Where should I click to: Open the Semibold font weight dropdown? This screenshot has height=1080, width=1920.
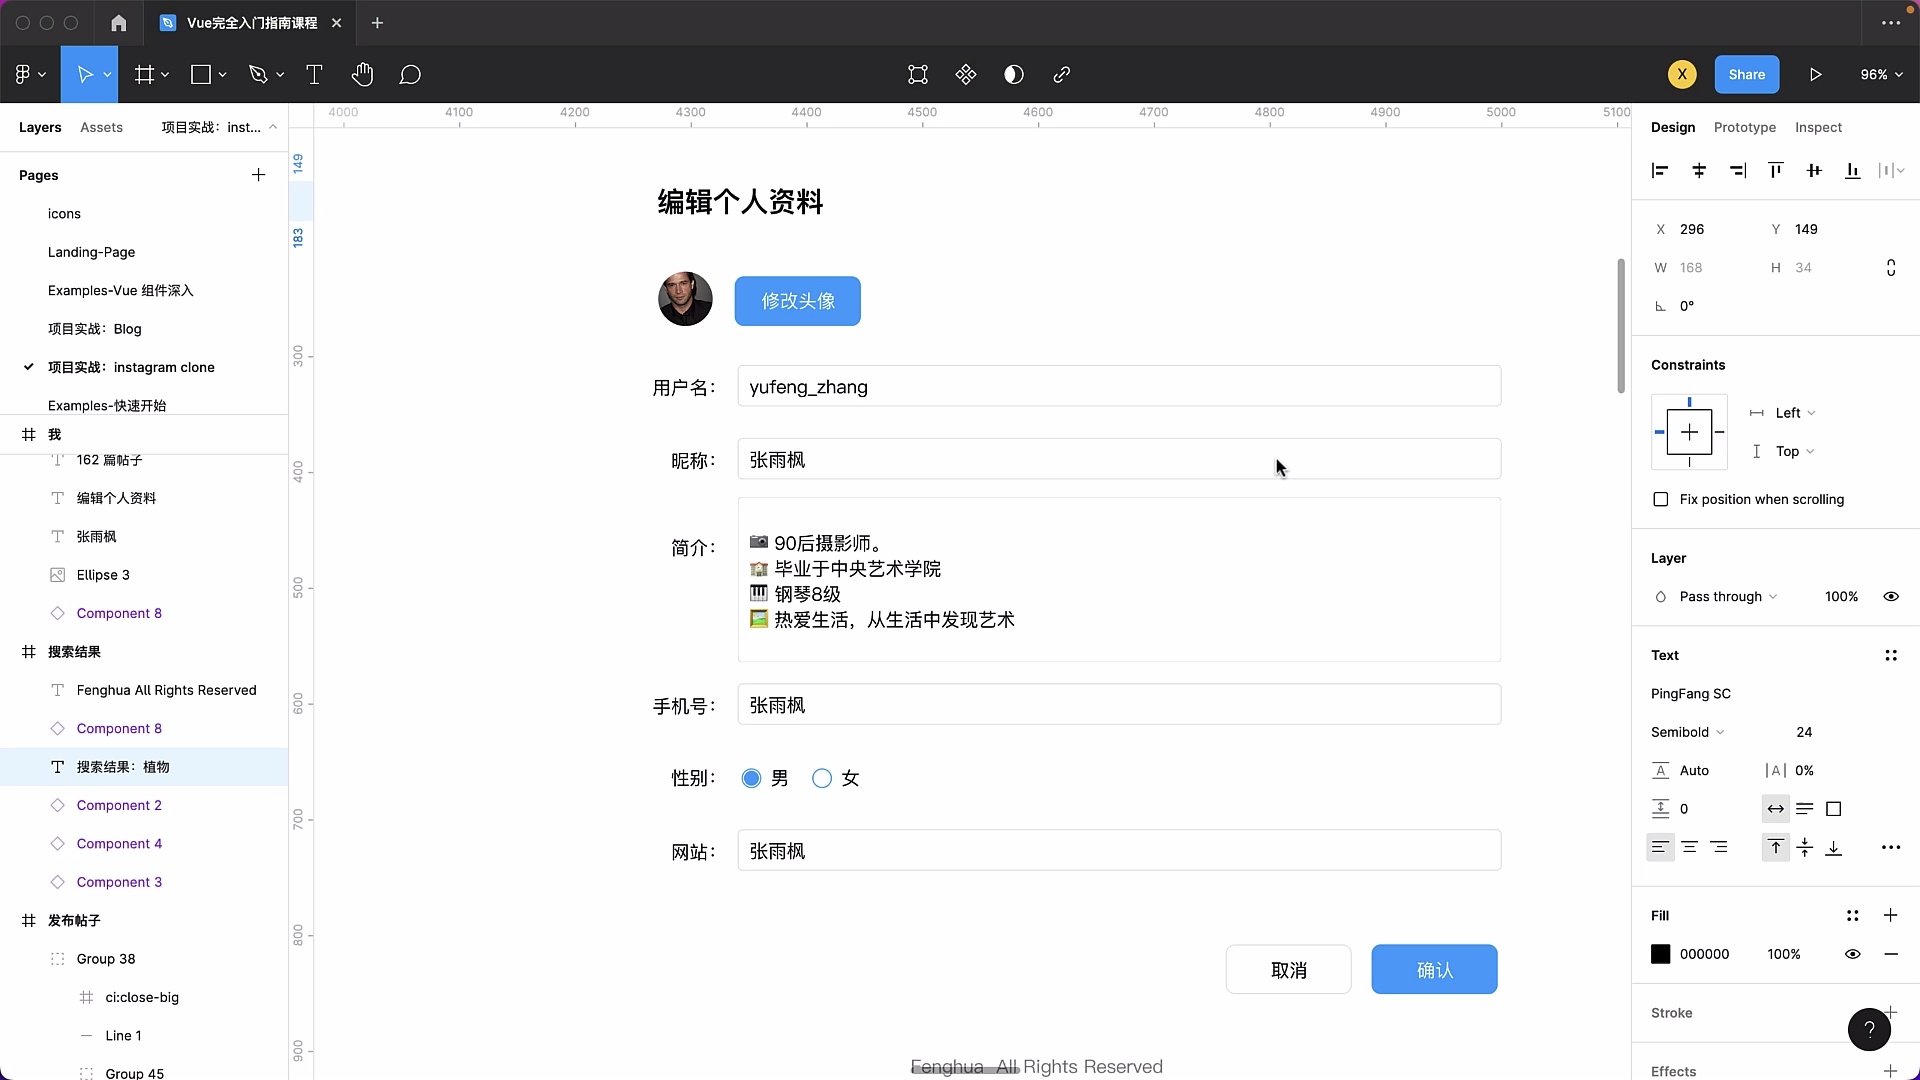[x=1688, y=731]
